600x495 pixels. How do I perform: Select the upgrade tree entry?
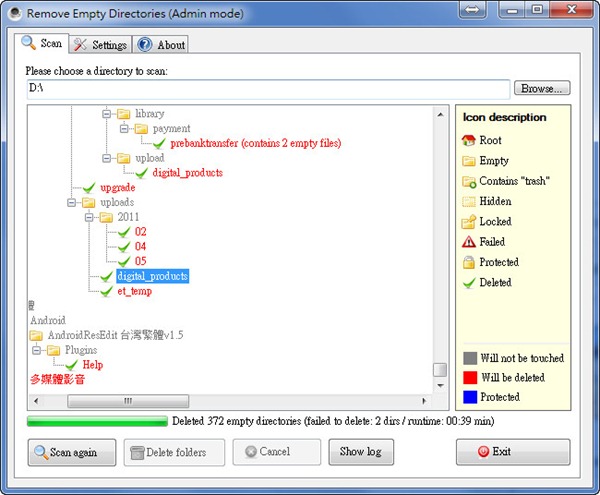(117, 188)
